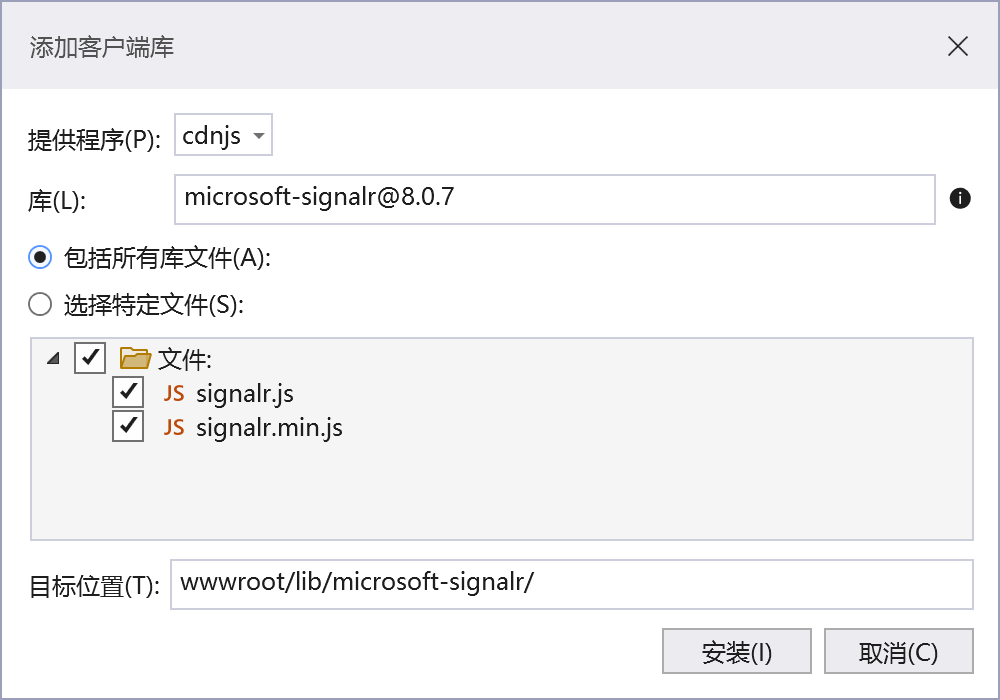
Task: Select signalr.min.js file in tree
Action: point(269,428)
